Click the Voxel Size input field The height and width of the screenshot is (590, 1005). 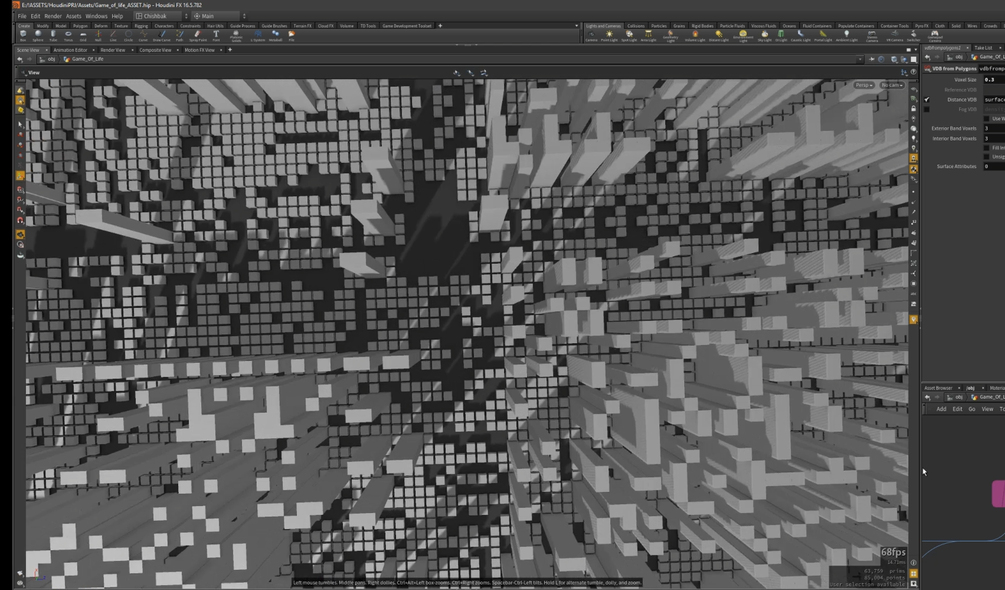point(994,79)
